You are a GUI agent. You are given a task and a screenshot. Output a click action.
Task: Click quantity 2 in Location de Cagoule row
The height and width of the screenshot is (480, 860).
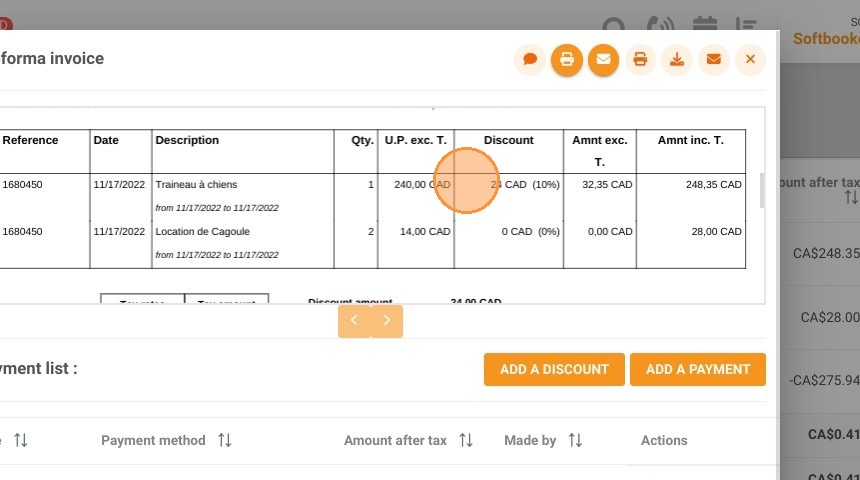(371, 231)
